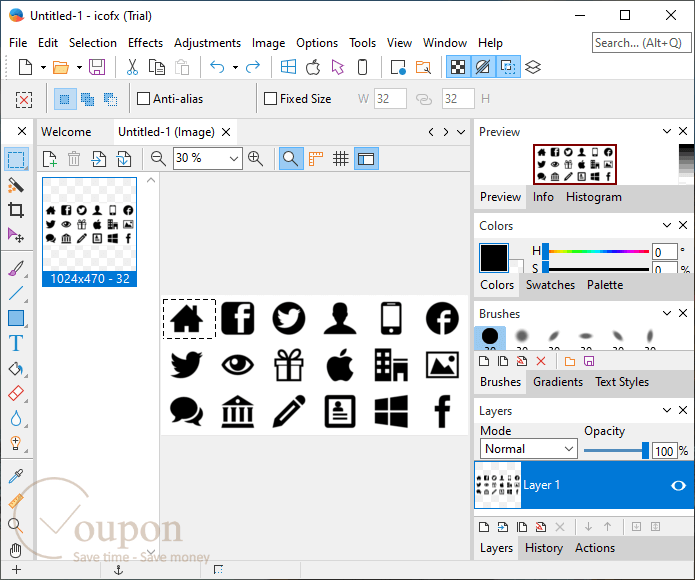695x580 pixels.
Task: Create Macintosh icon using apple button
Action: coord(313,67)
